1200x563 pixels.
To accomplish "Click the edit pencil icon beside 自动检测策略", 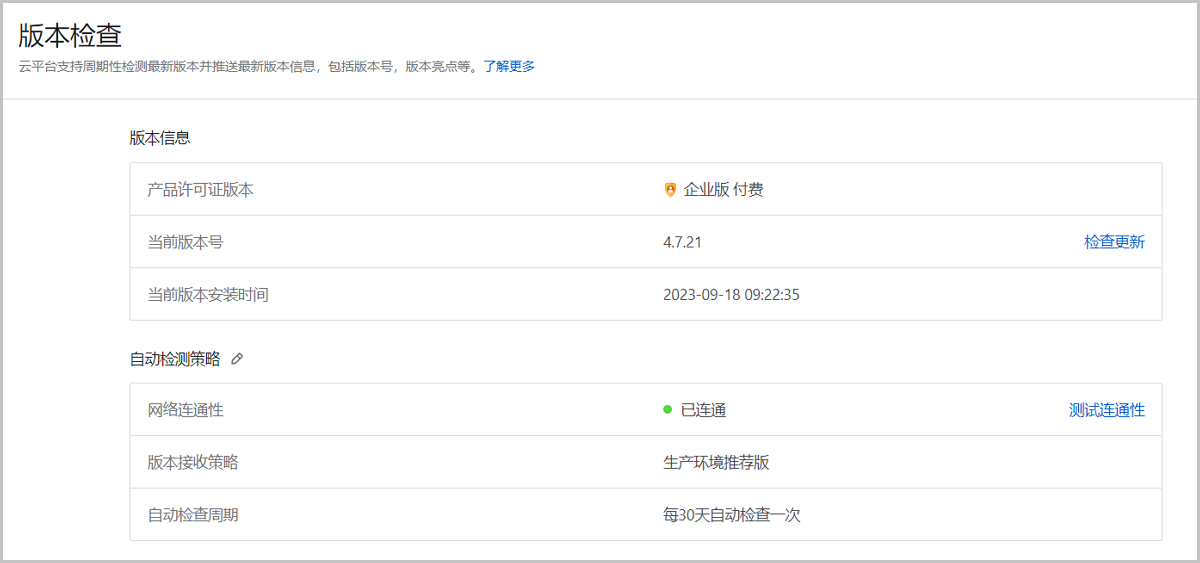I will pos(237,360).
